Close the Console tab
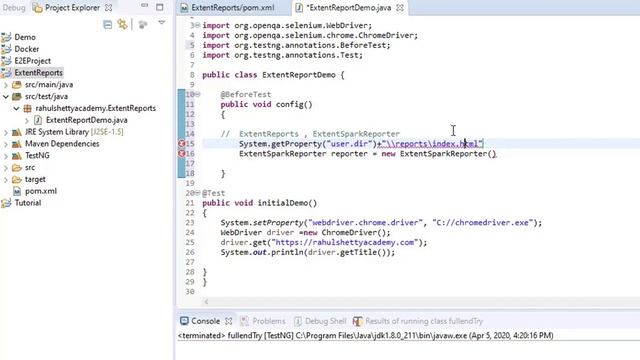Viewport: 640px width, 360px height. coord(229,321)
